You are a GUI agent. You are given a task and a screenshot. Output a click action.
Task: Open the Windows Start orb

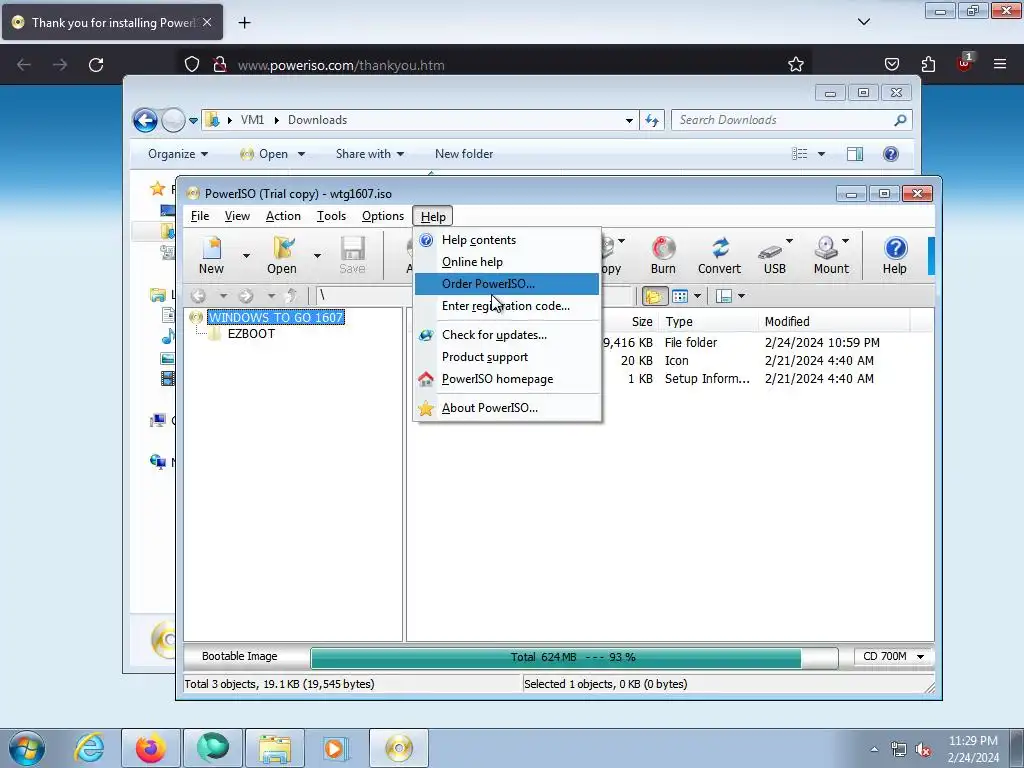(x=27, y=748)
